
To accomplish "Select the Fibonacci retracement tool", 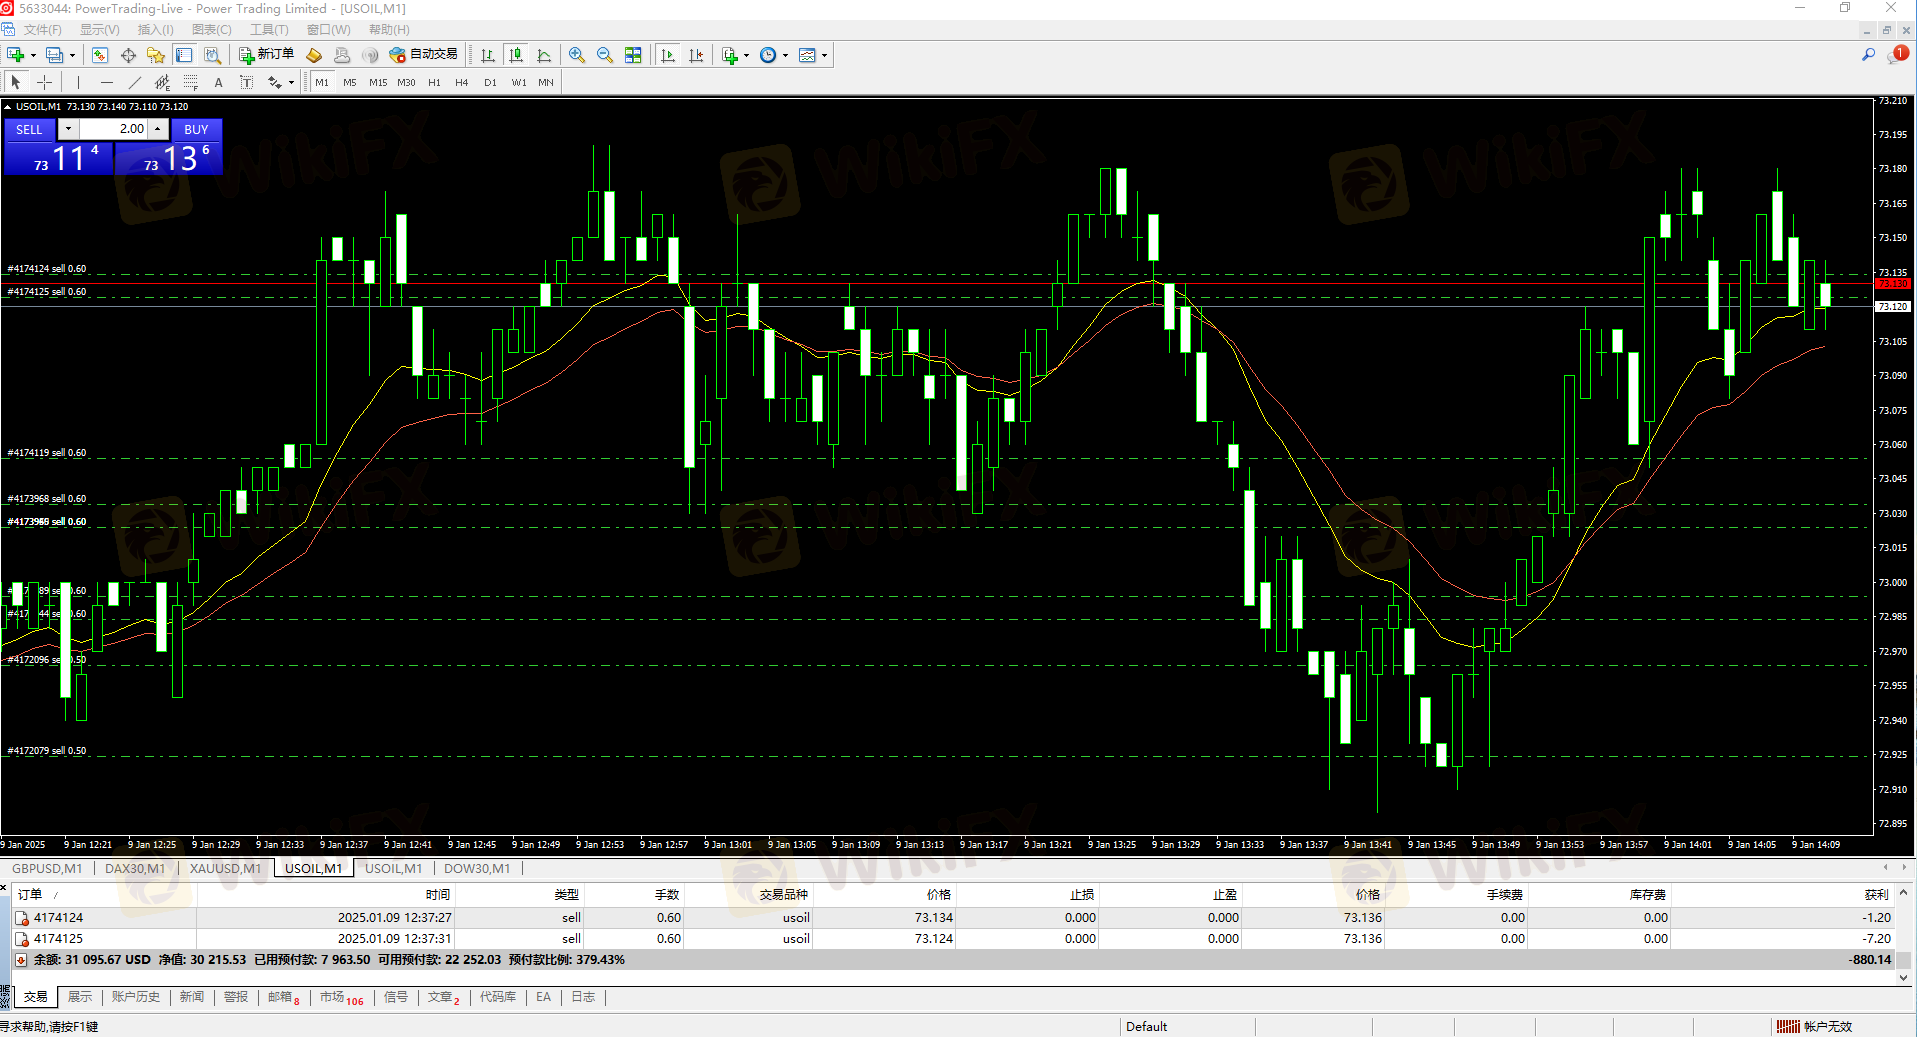I will pyautogui.click(x=190, y=82).
